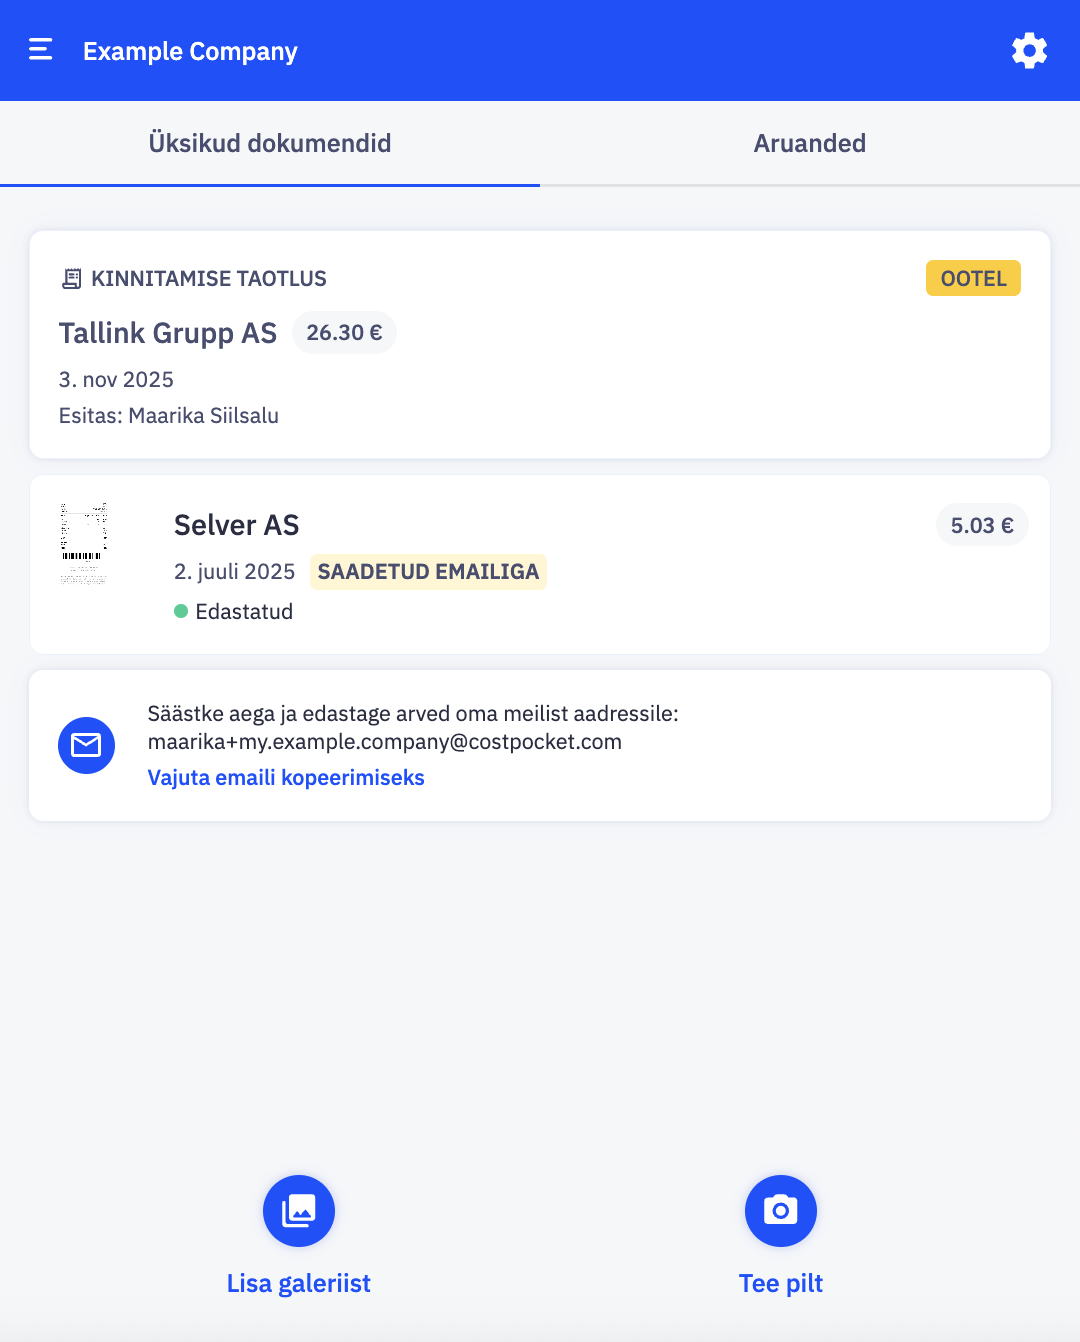1080x1342 pixels.
Task: Click the blue envelope email icon
Action: click(x=87, y=745)
